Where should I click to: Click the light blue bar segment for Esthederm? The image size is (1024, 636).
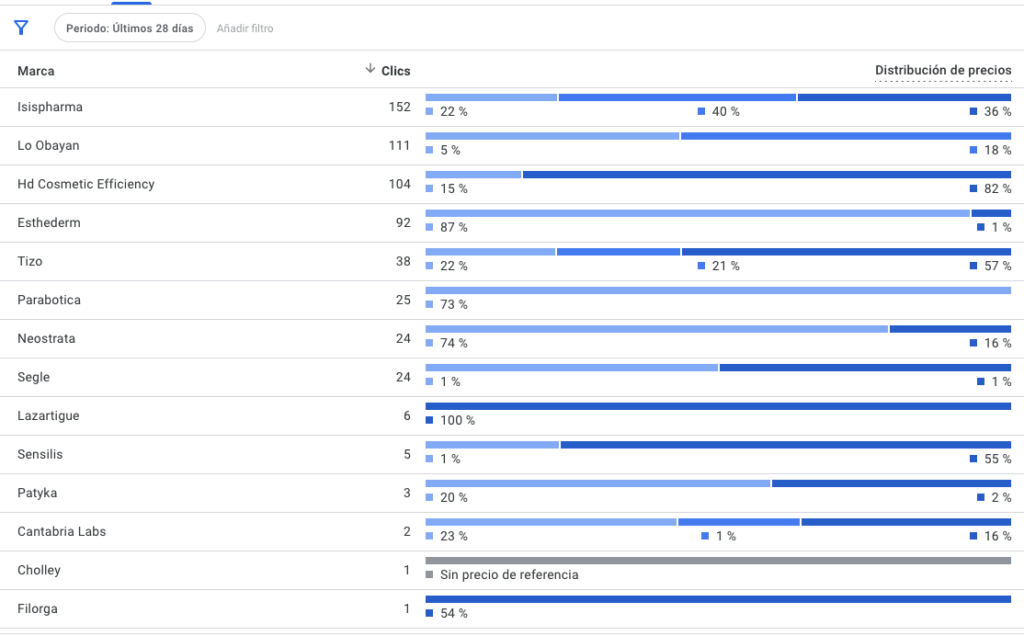697,213
